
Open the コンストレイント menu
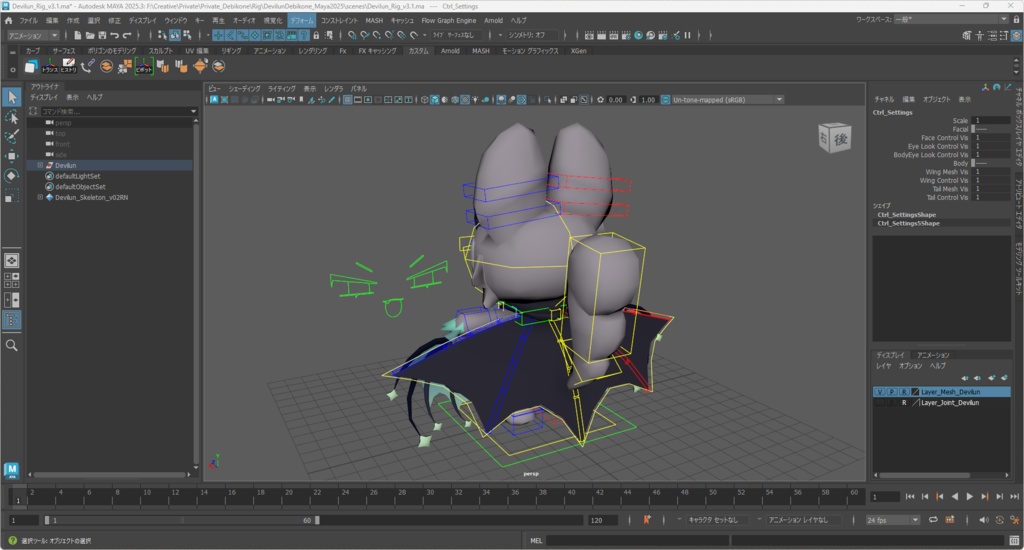click(339, 20)
